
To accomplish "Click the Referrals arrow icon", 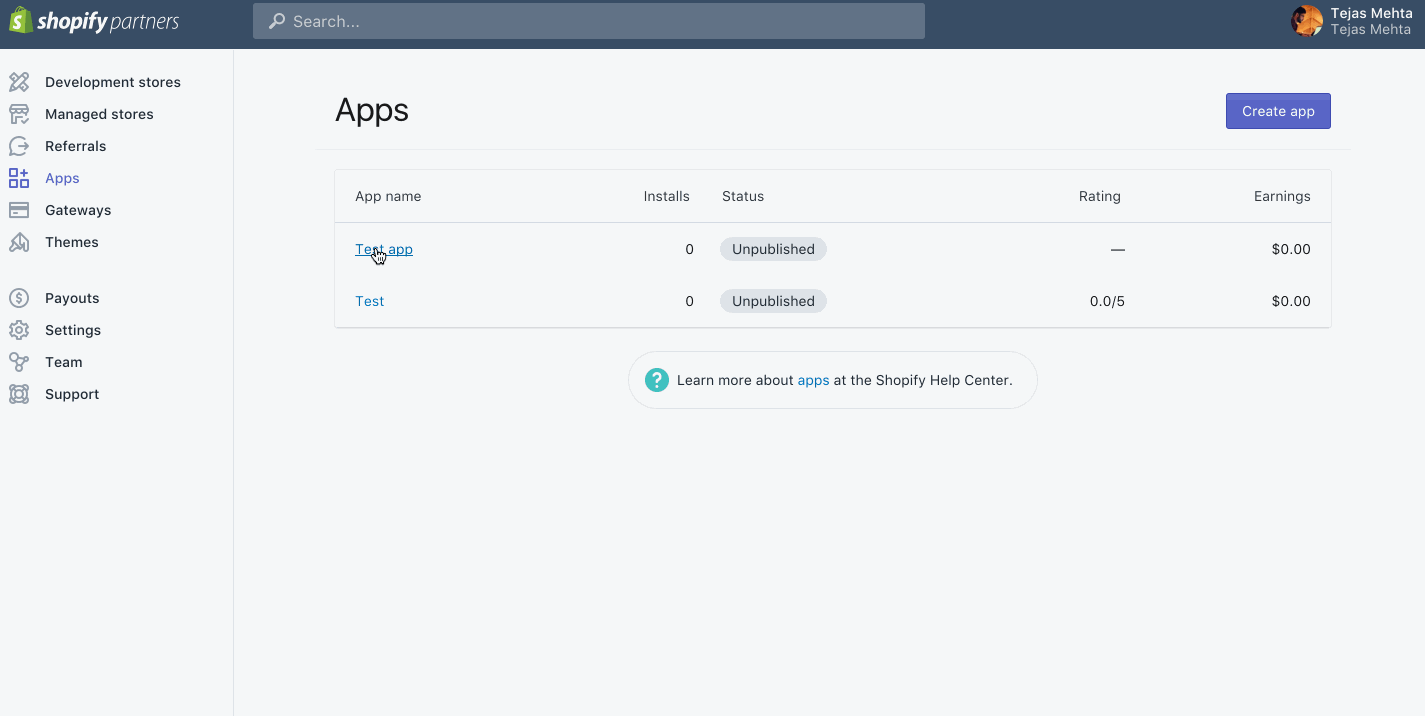I will click(19, 146).
